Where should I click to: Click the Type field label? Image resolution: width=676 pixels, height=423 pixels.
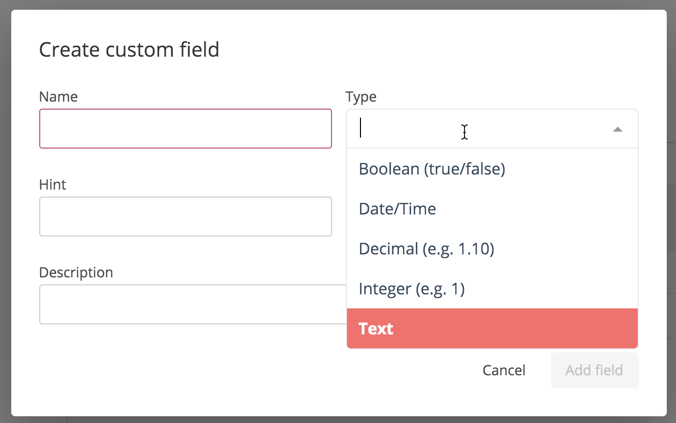361,97
